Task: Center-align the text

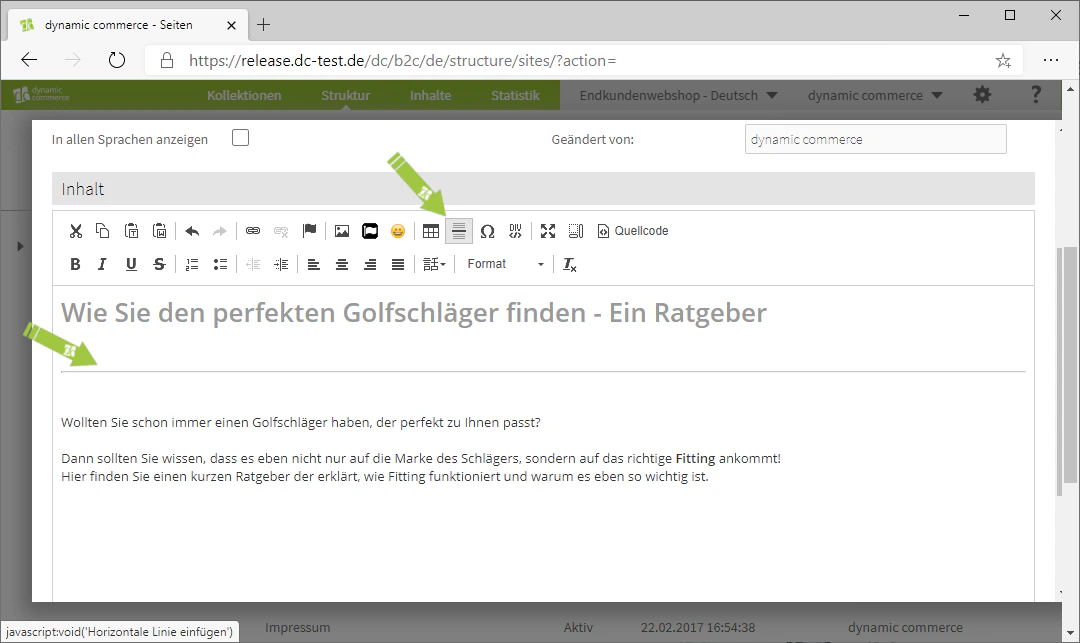Action: coord(342,264)
